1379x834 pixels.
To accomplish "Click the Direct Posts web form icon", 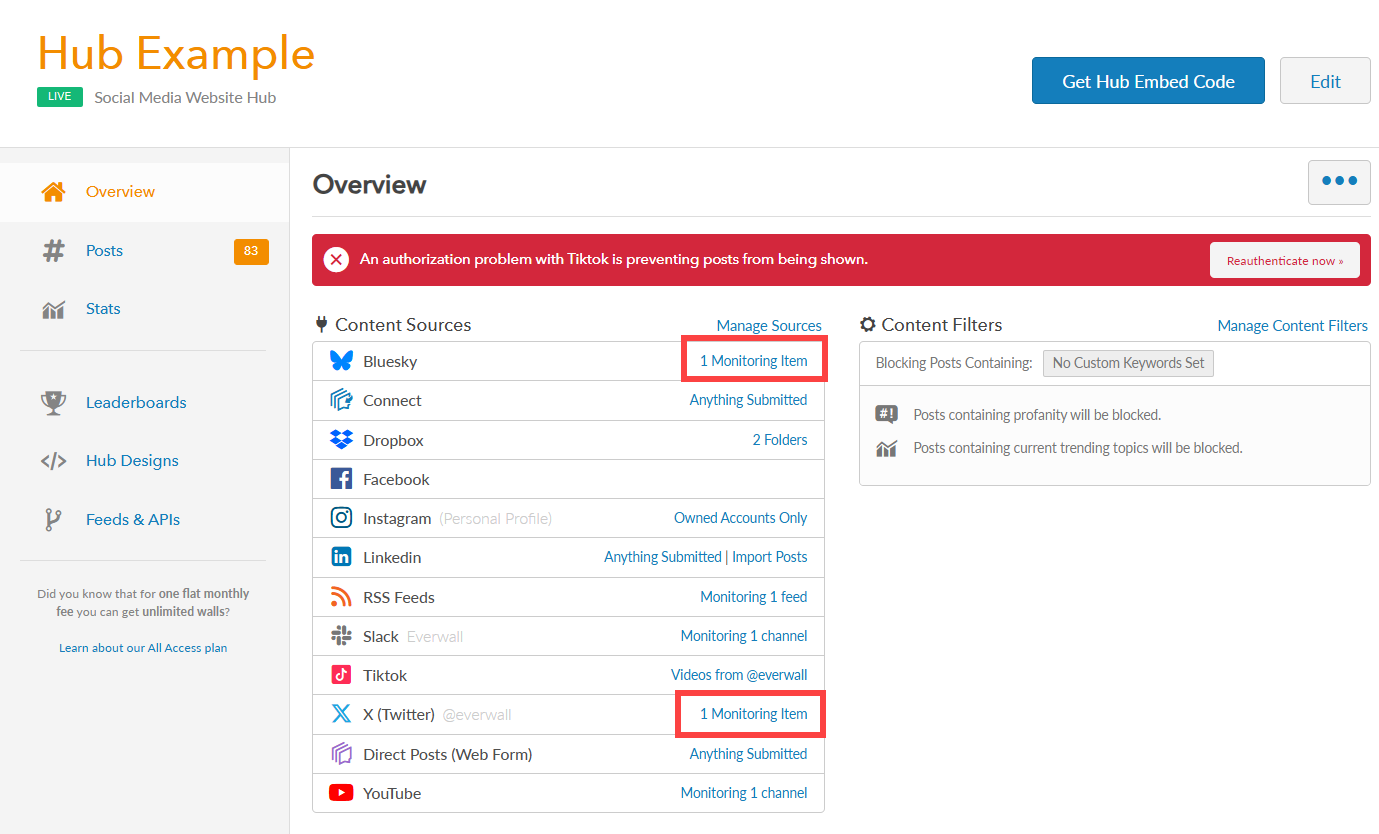I will [341, 754].
